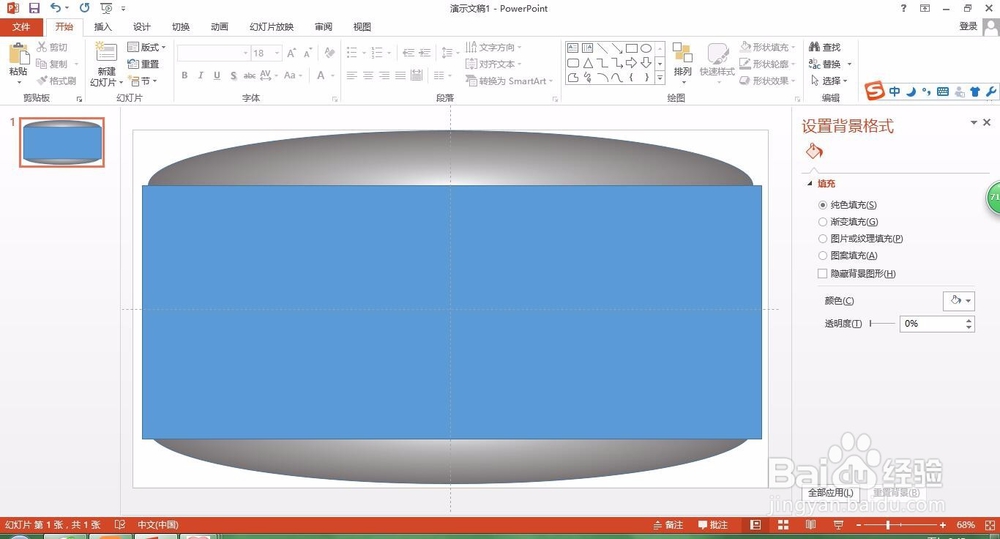The width and height of the screenshot is (1000, 539).
Task: Select the rectangle shape in gallery
Action: pos(631,48)
